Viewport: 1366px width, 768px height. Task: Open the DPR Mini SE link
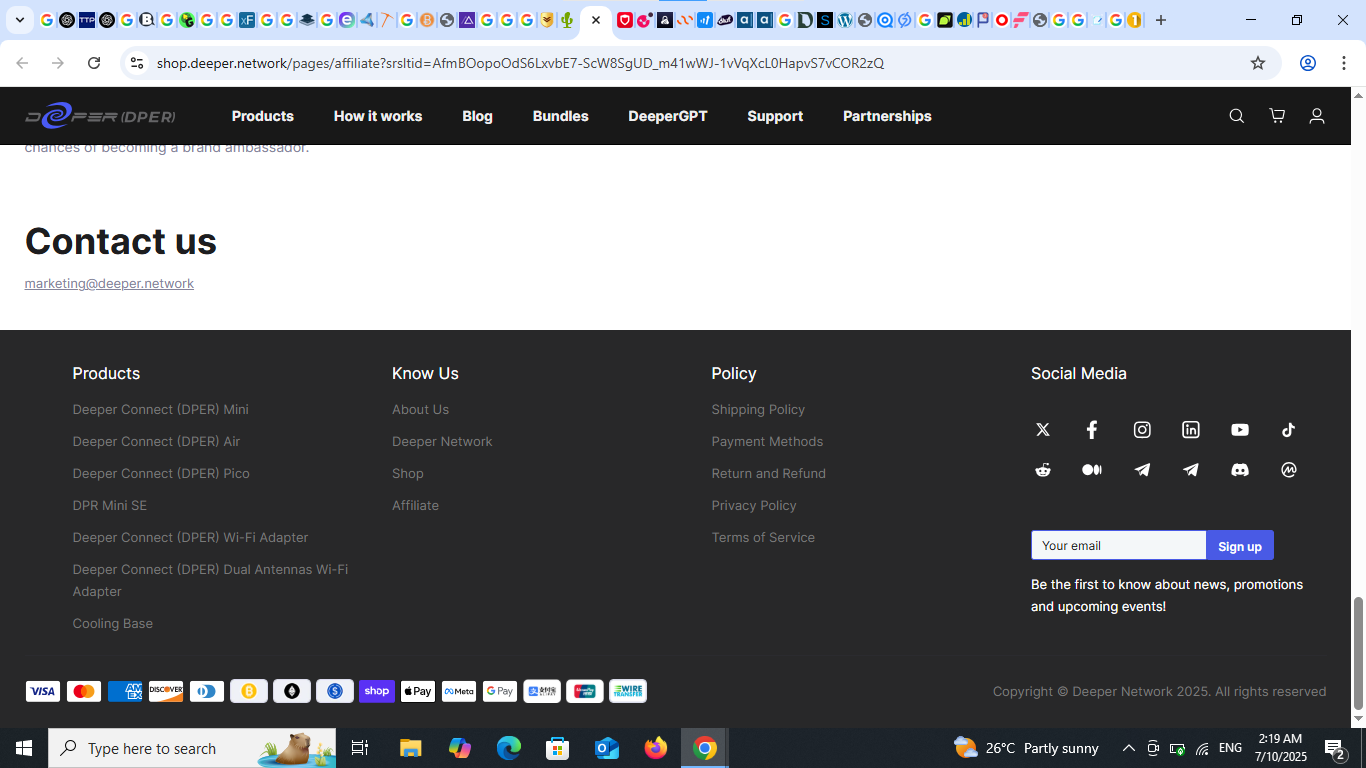pos(110,505)
